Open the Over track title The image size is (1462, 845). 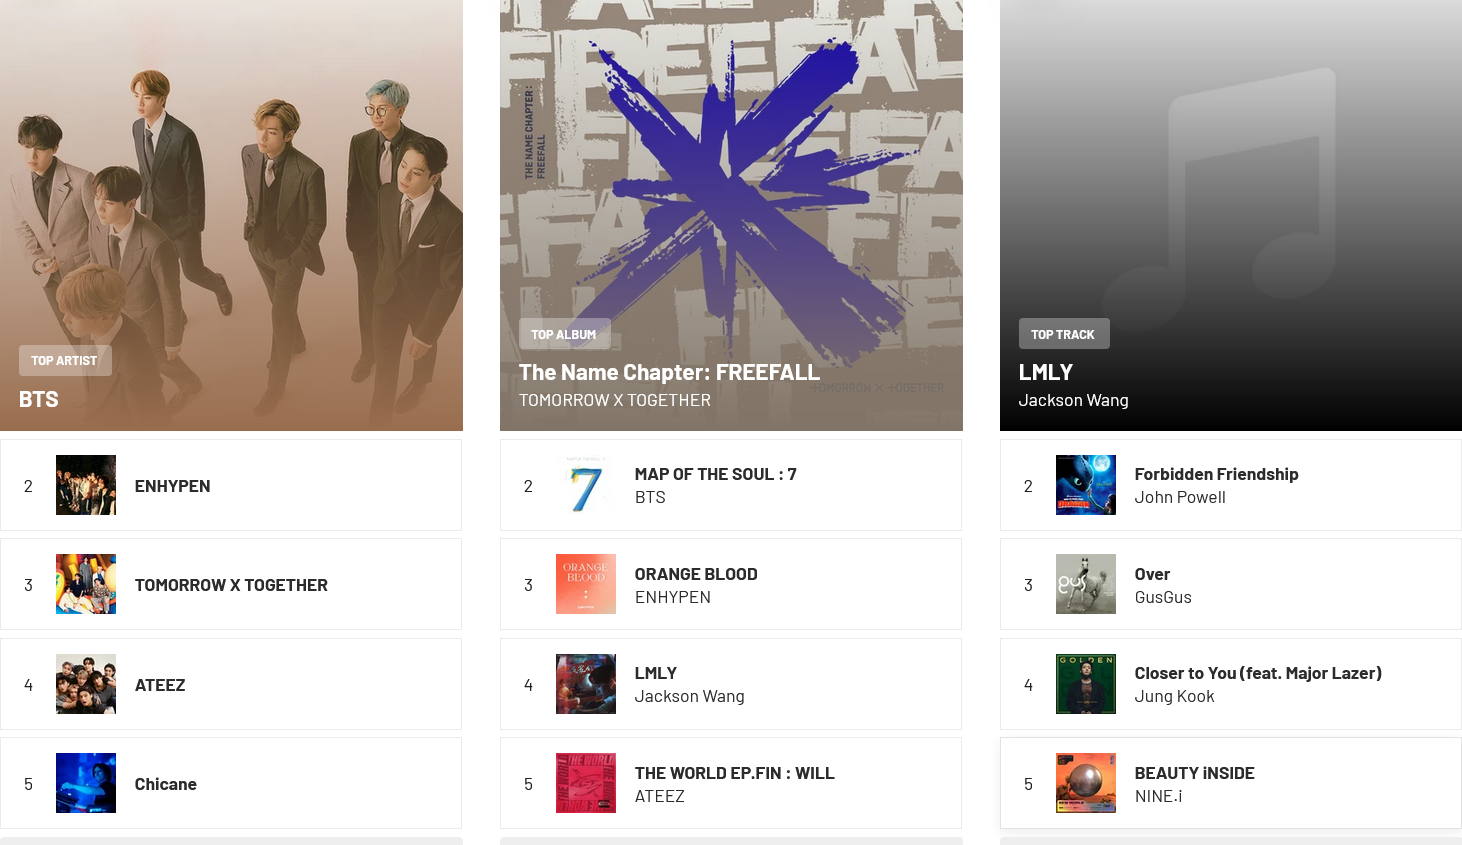click(1152, 574)
